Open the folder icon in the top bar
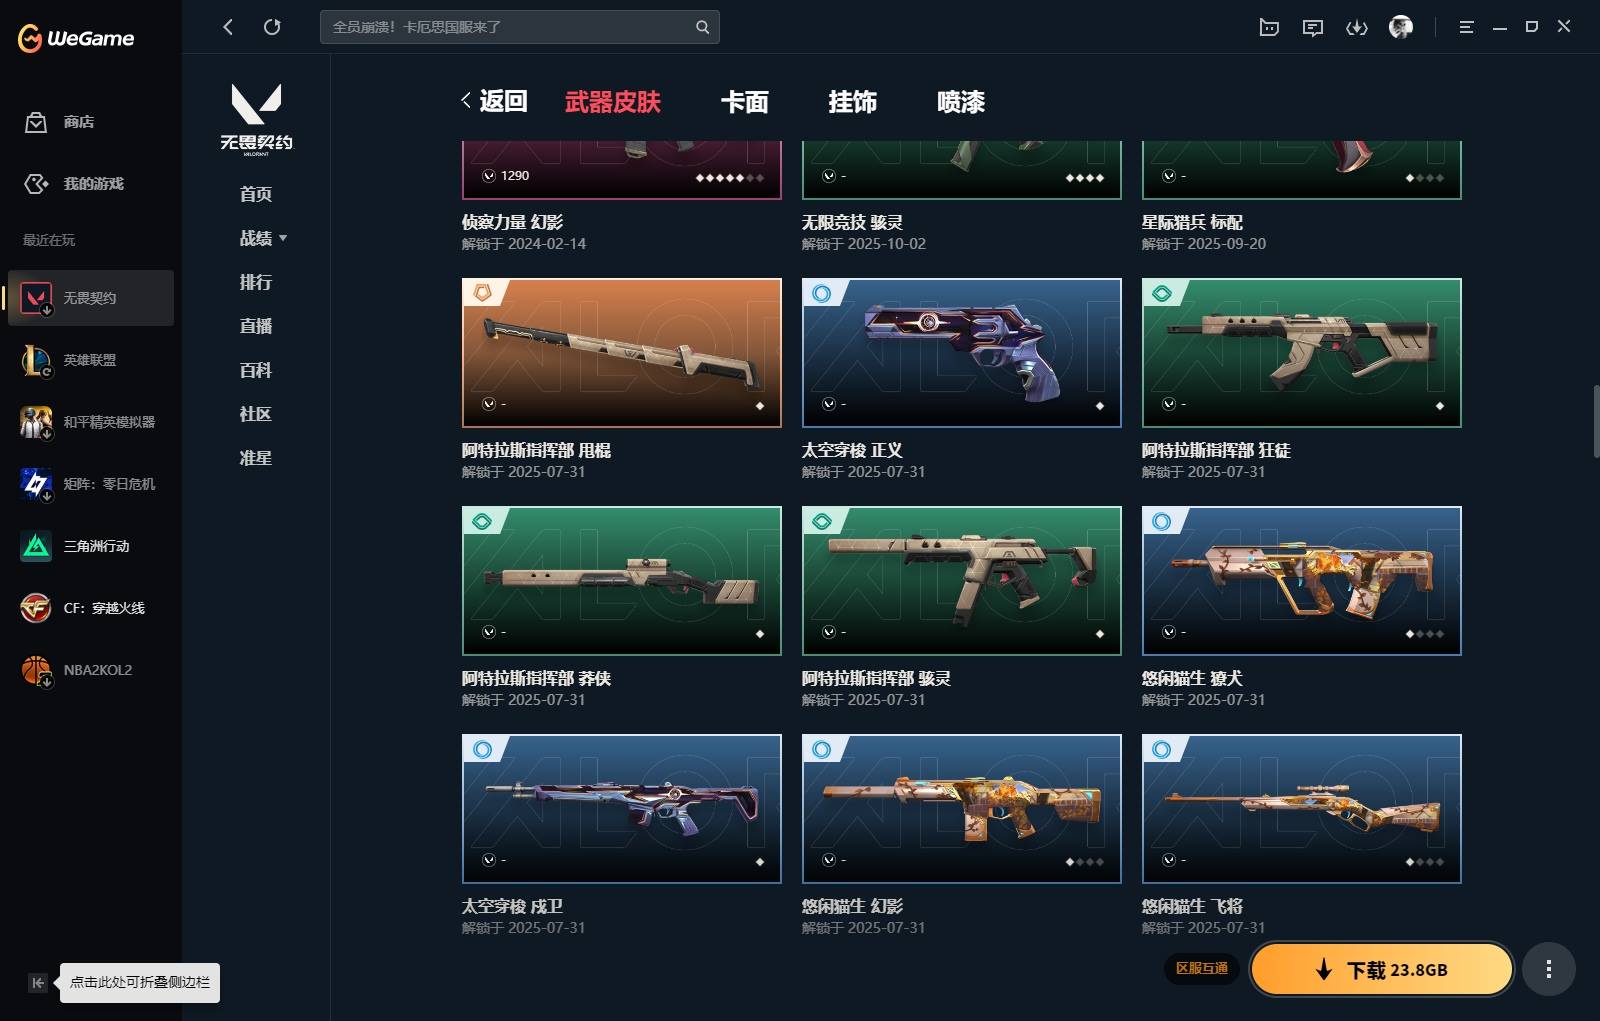Viewport: 1600px width, 1021px height. coord(1269,27)
